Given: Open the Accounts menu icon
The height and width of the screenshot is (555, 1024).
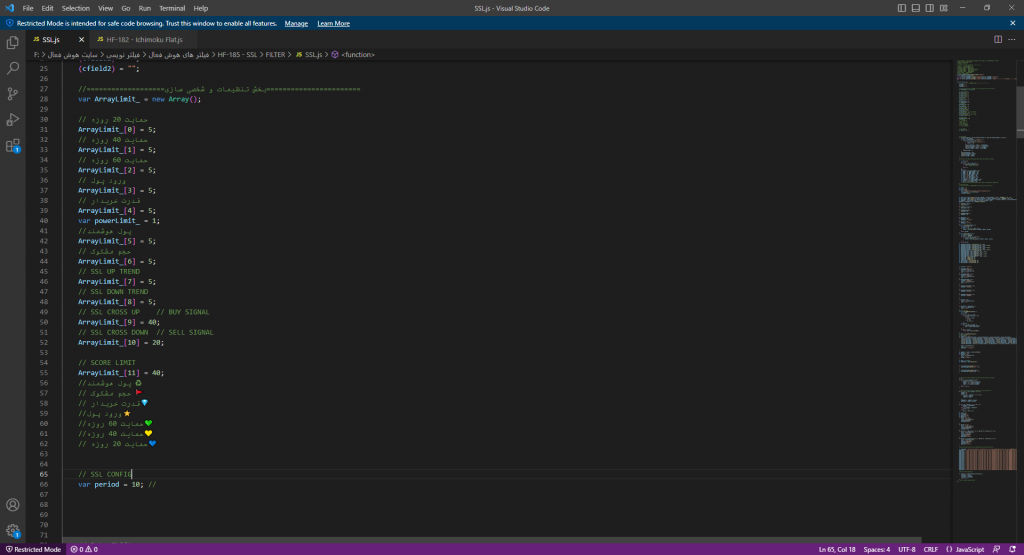Looking at the screenshot, I should pyautogui.click(x=13, y=506).
